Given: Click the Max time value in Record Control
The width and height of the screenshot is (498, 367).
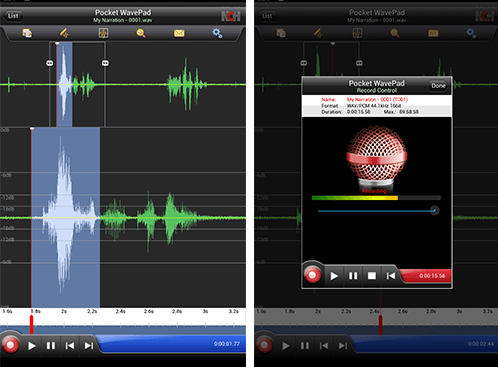Looking at the screenshot, I should coord(409,112).
